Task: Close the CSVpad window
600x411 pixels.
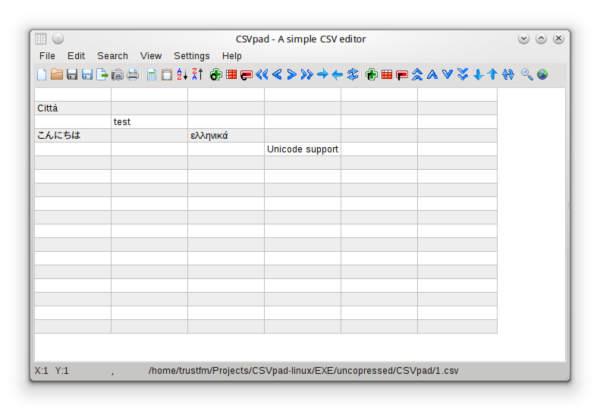Action: click(x=558, y=39)
